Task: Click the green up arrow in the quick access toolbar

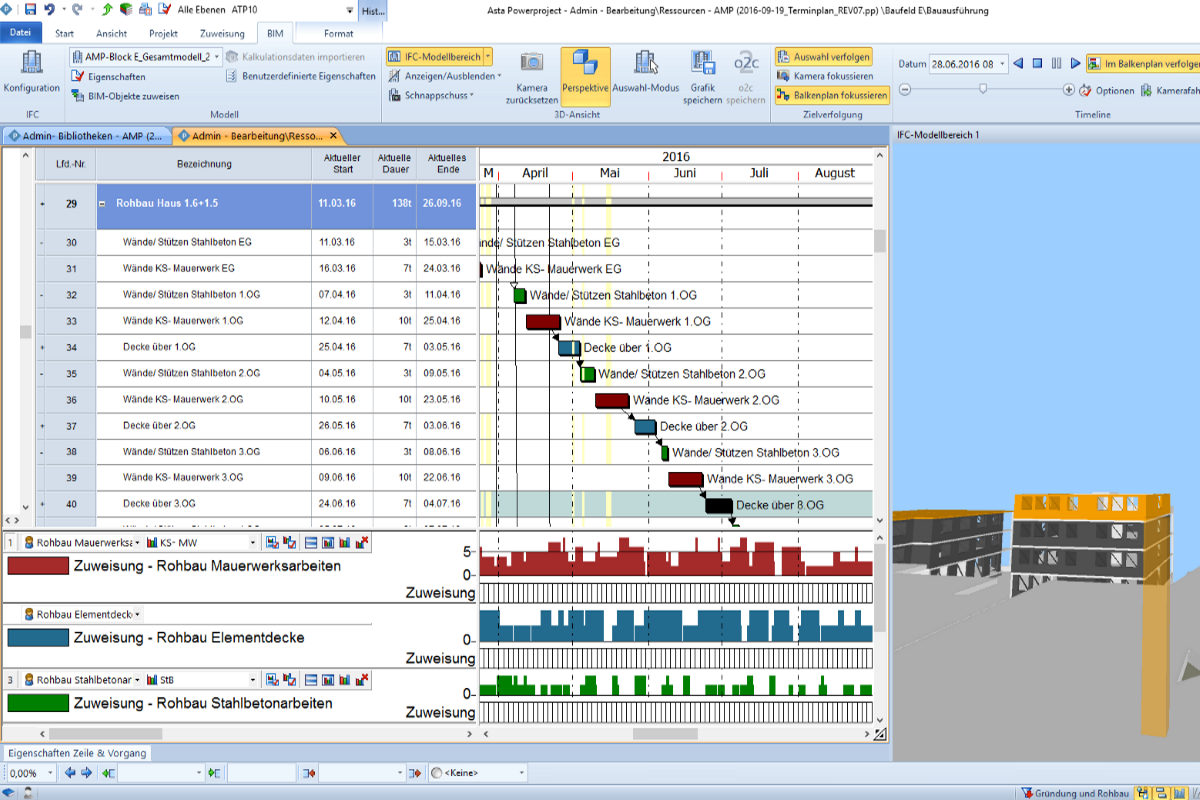Action: coord(107,10)
